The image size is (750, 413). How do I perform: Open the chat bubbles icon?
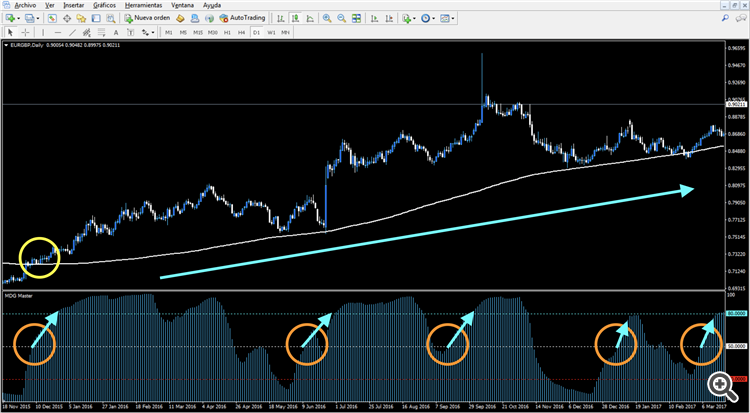pyautogui.click(x=739, y=18)
